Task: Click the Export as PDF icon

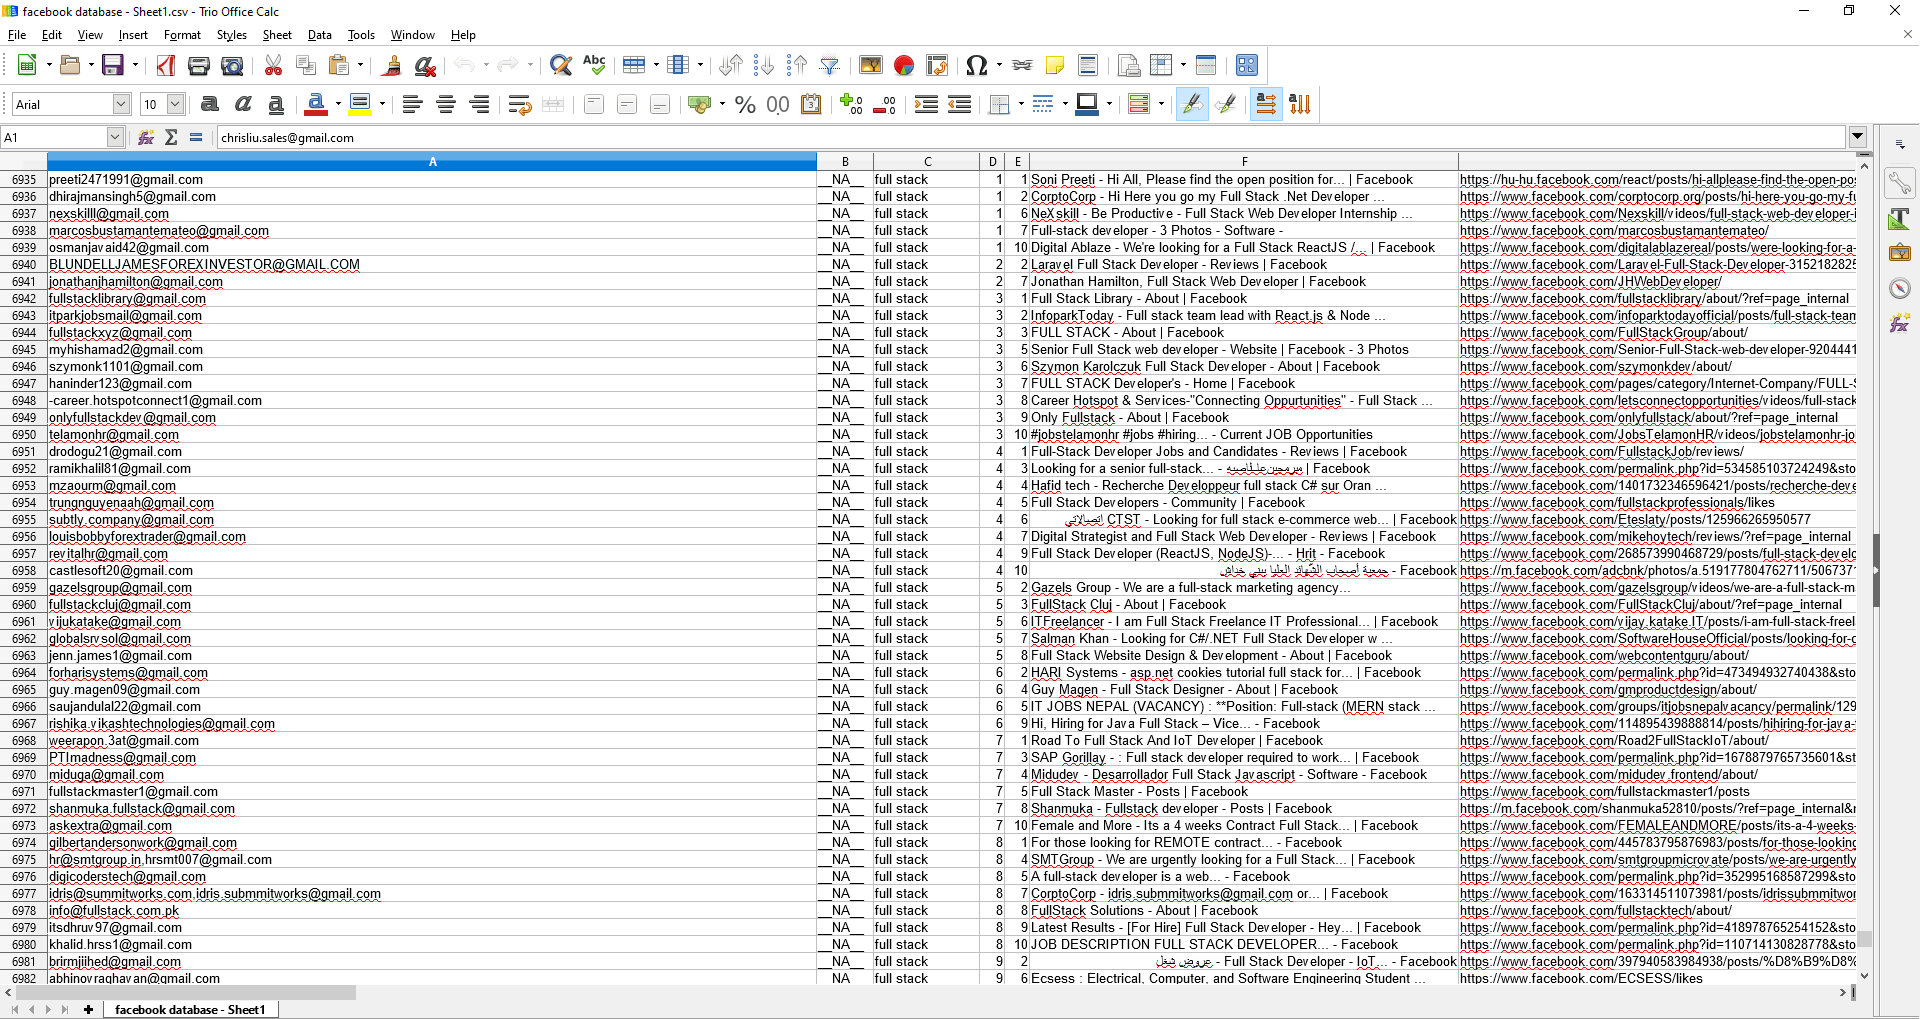Action: 166,66
